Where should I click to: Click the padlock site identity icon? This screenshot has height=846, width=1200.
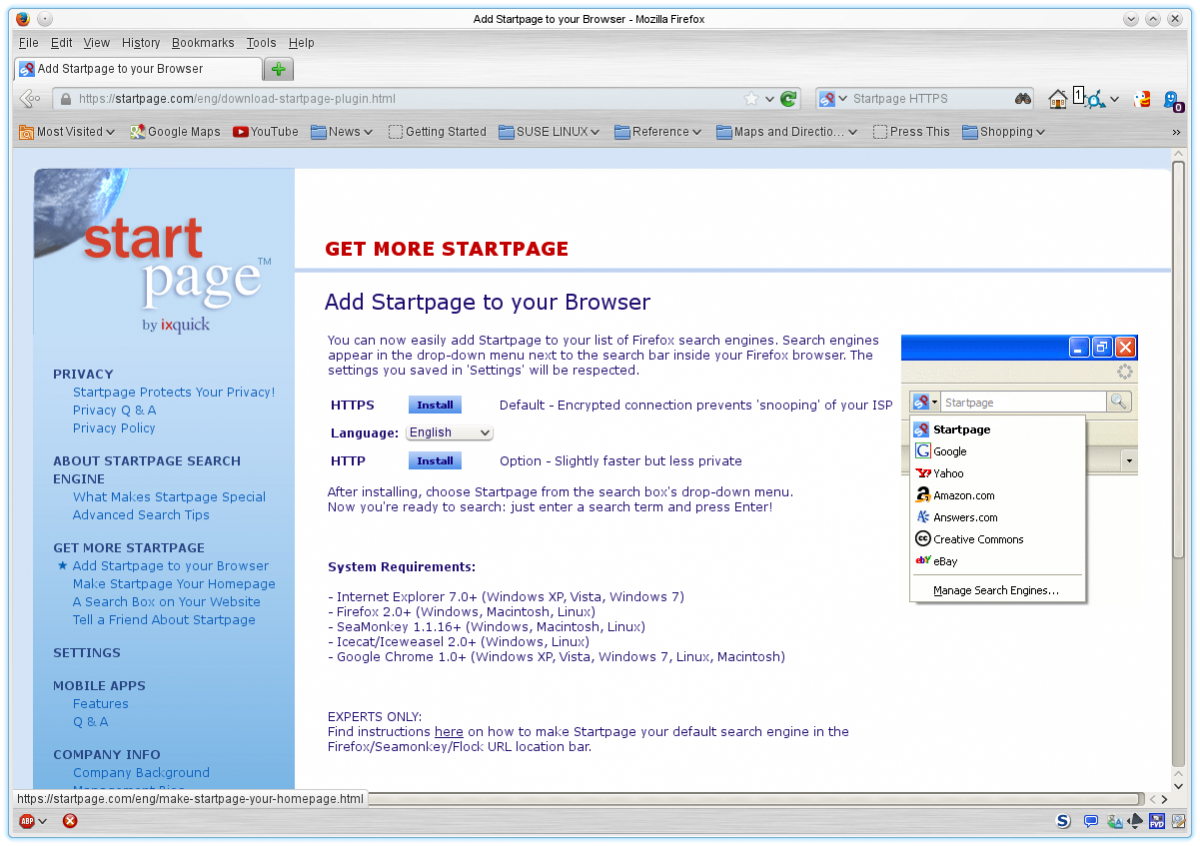coord(65,99)
